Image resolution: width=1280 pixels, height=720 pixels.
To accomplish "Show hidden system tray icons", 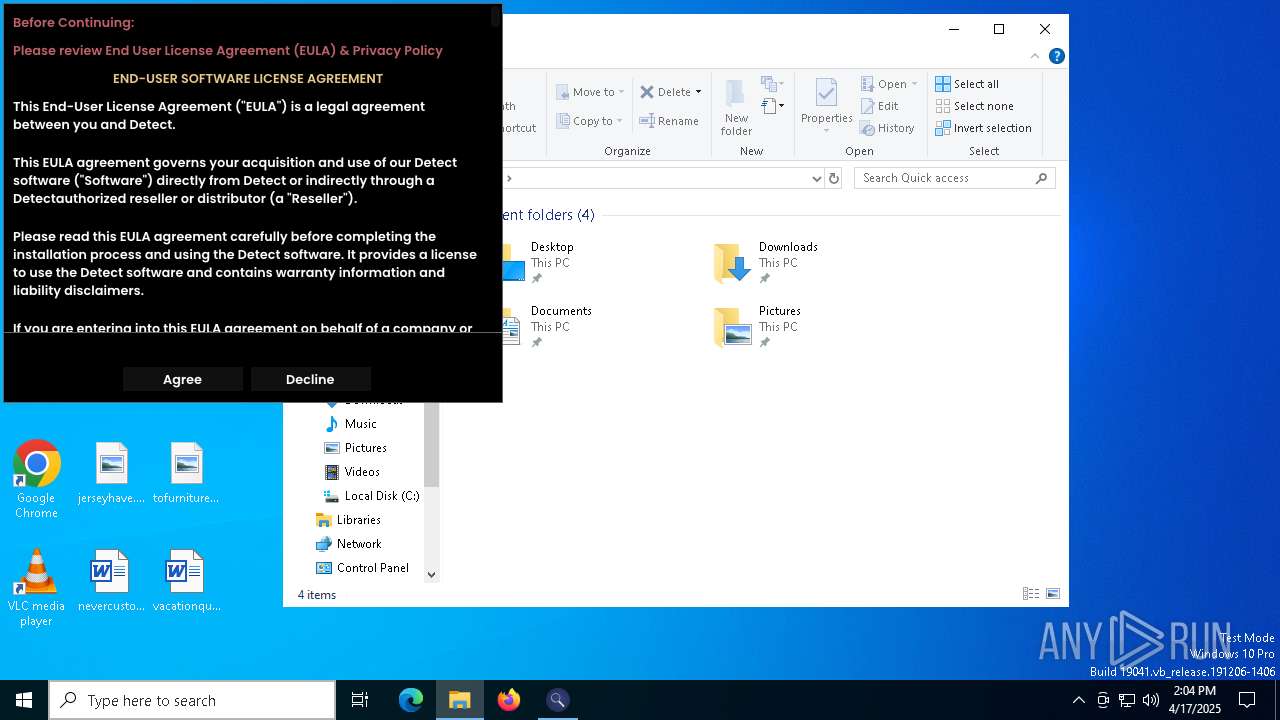I will coord(1078,700).
